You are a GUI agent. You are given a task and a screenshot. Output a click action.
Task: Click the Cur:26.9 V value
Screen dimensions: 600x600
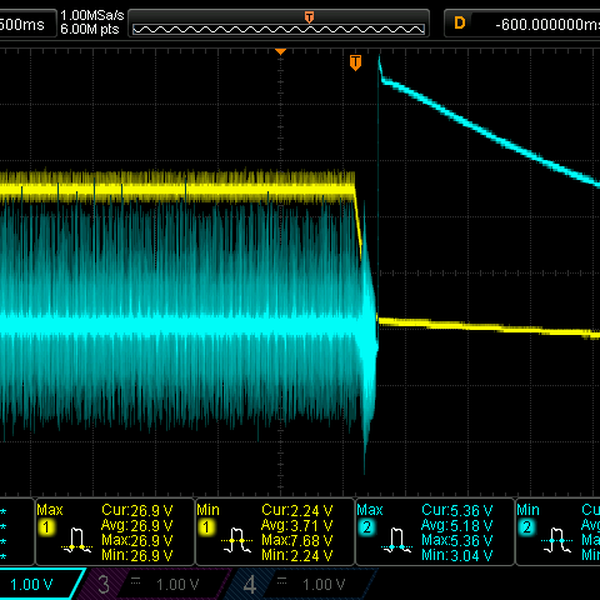pos(137,510)
